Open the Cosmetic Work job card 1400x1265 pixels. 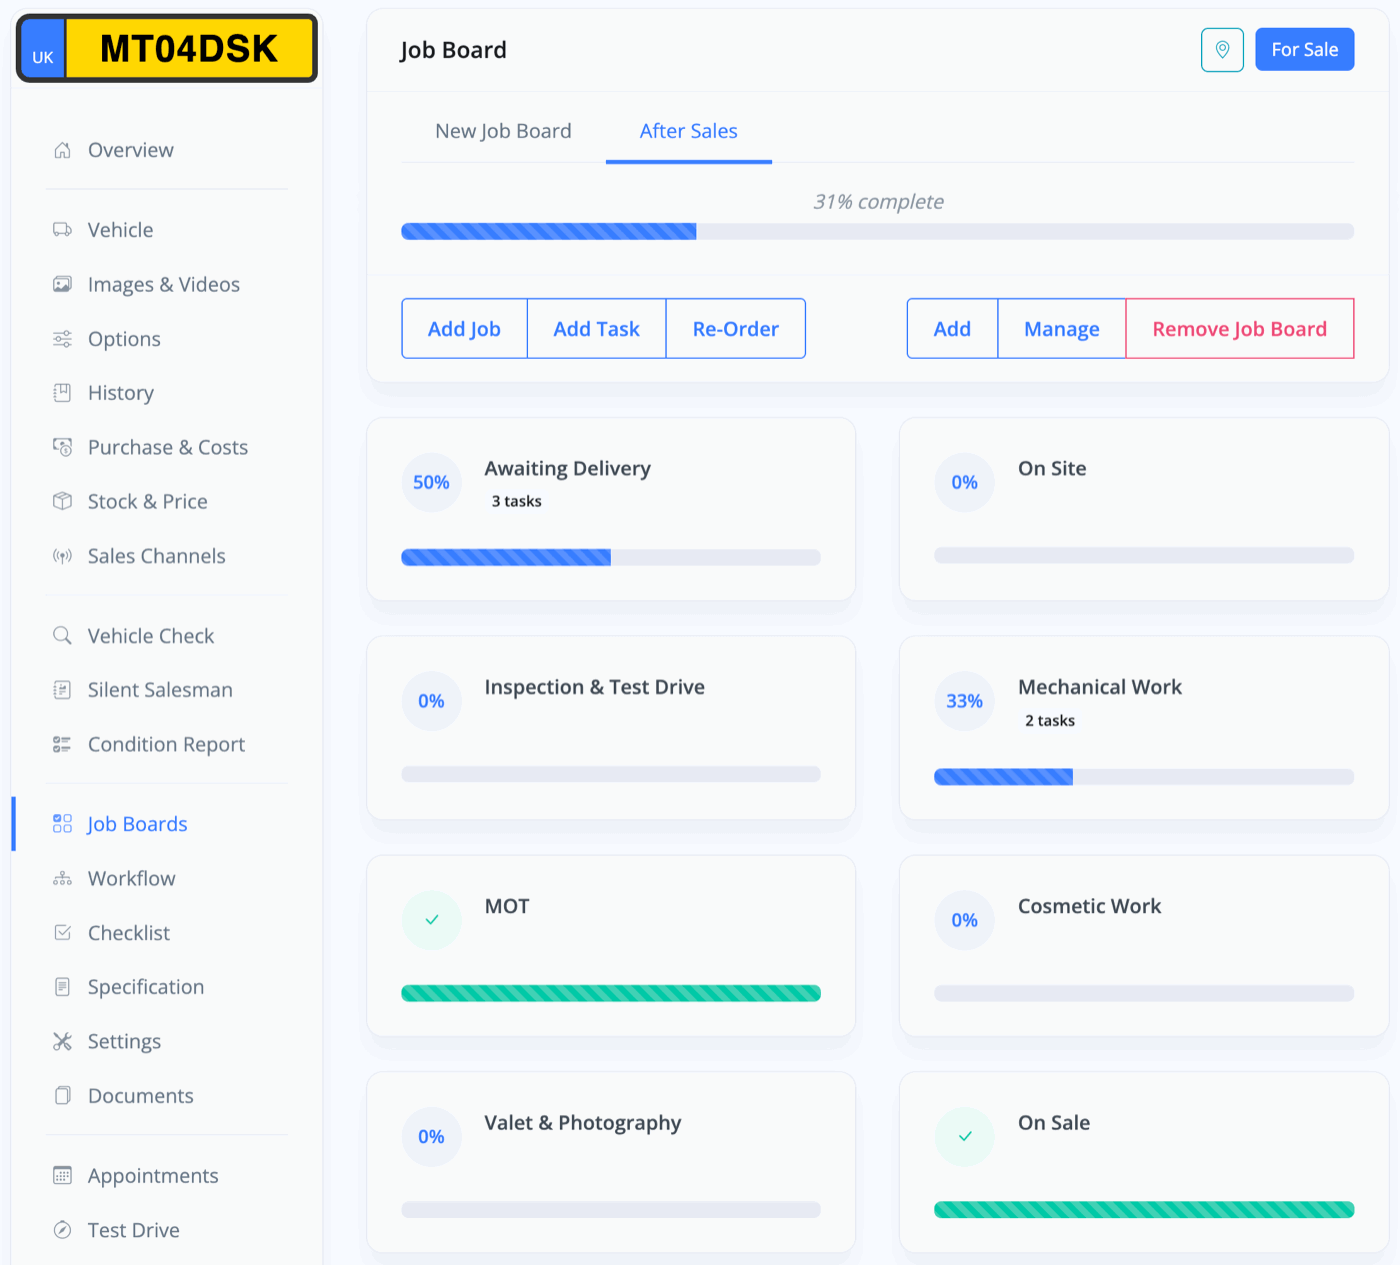pos(1144,946)
